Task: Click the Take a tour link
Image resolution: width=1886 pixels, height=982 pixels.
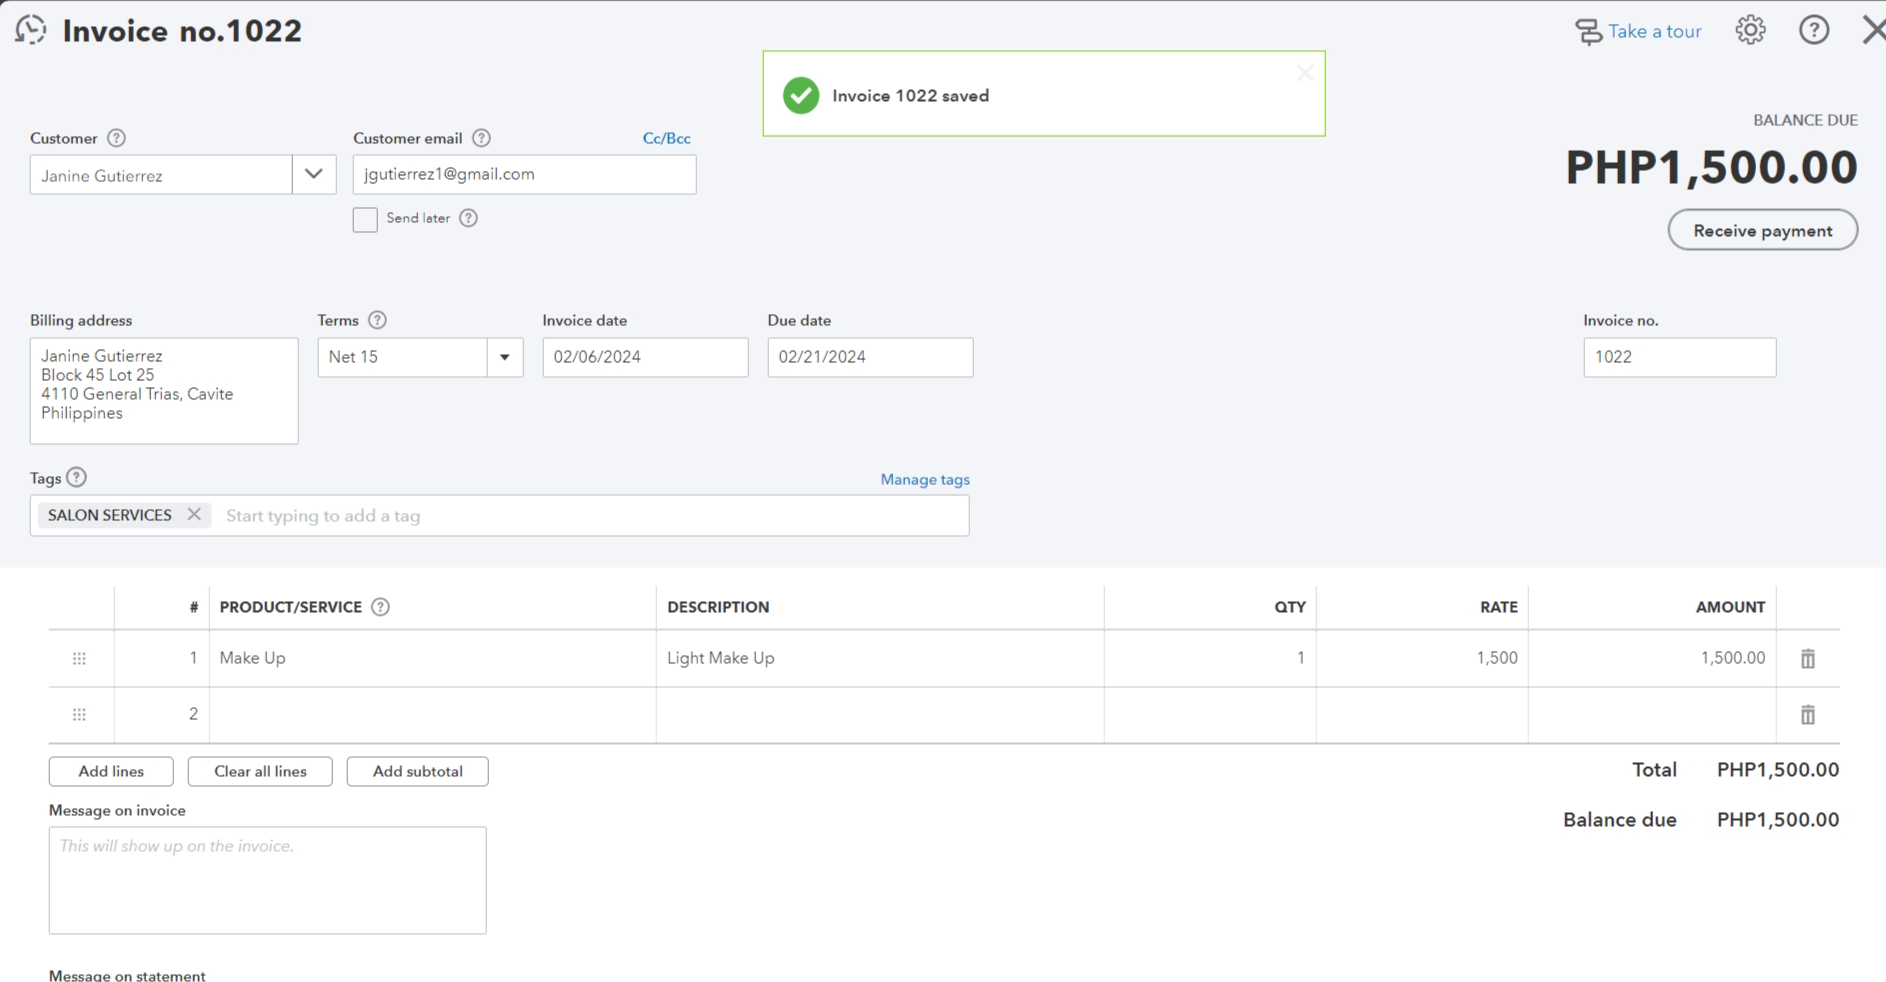Action: point(1654,31)
